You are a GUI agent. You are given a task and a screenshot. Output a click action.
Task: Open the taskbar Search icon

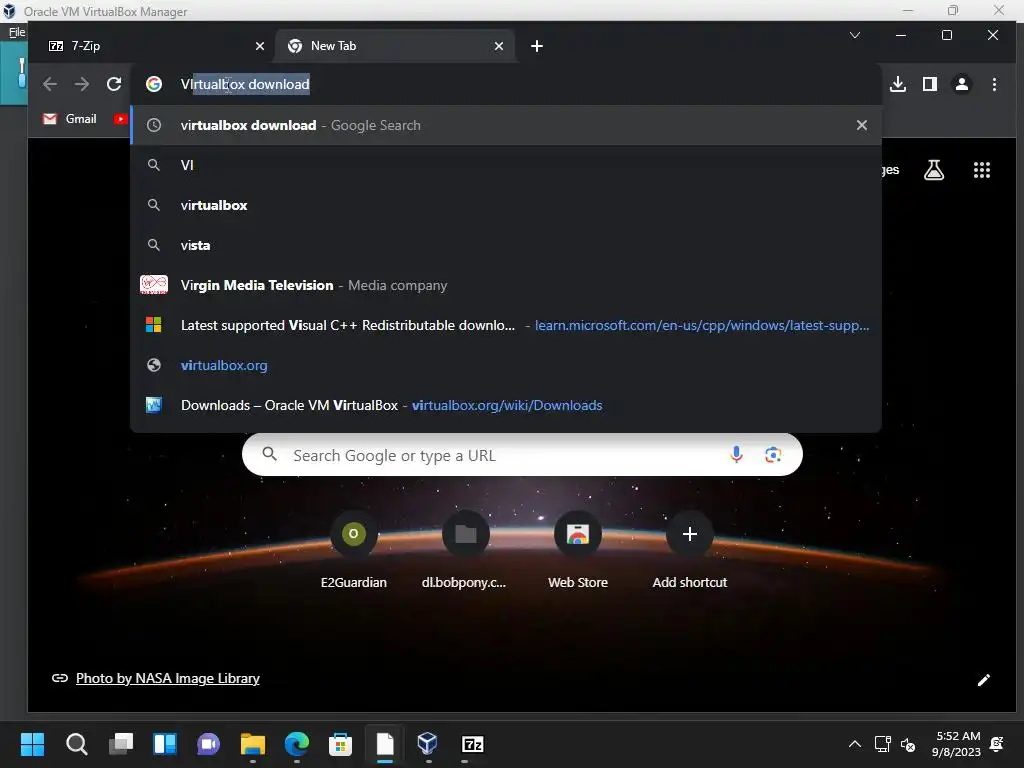[x=76, y=744]
